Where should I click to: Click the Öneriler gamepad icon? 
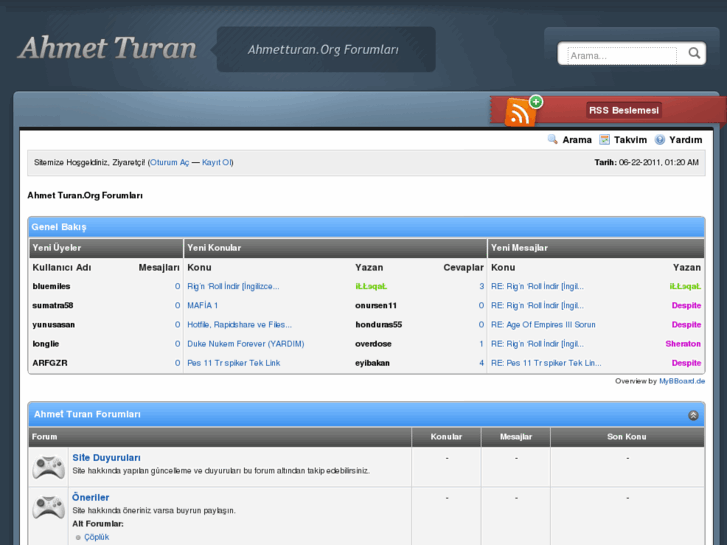click(49, 507)
